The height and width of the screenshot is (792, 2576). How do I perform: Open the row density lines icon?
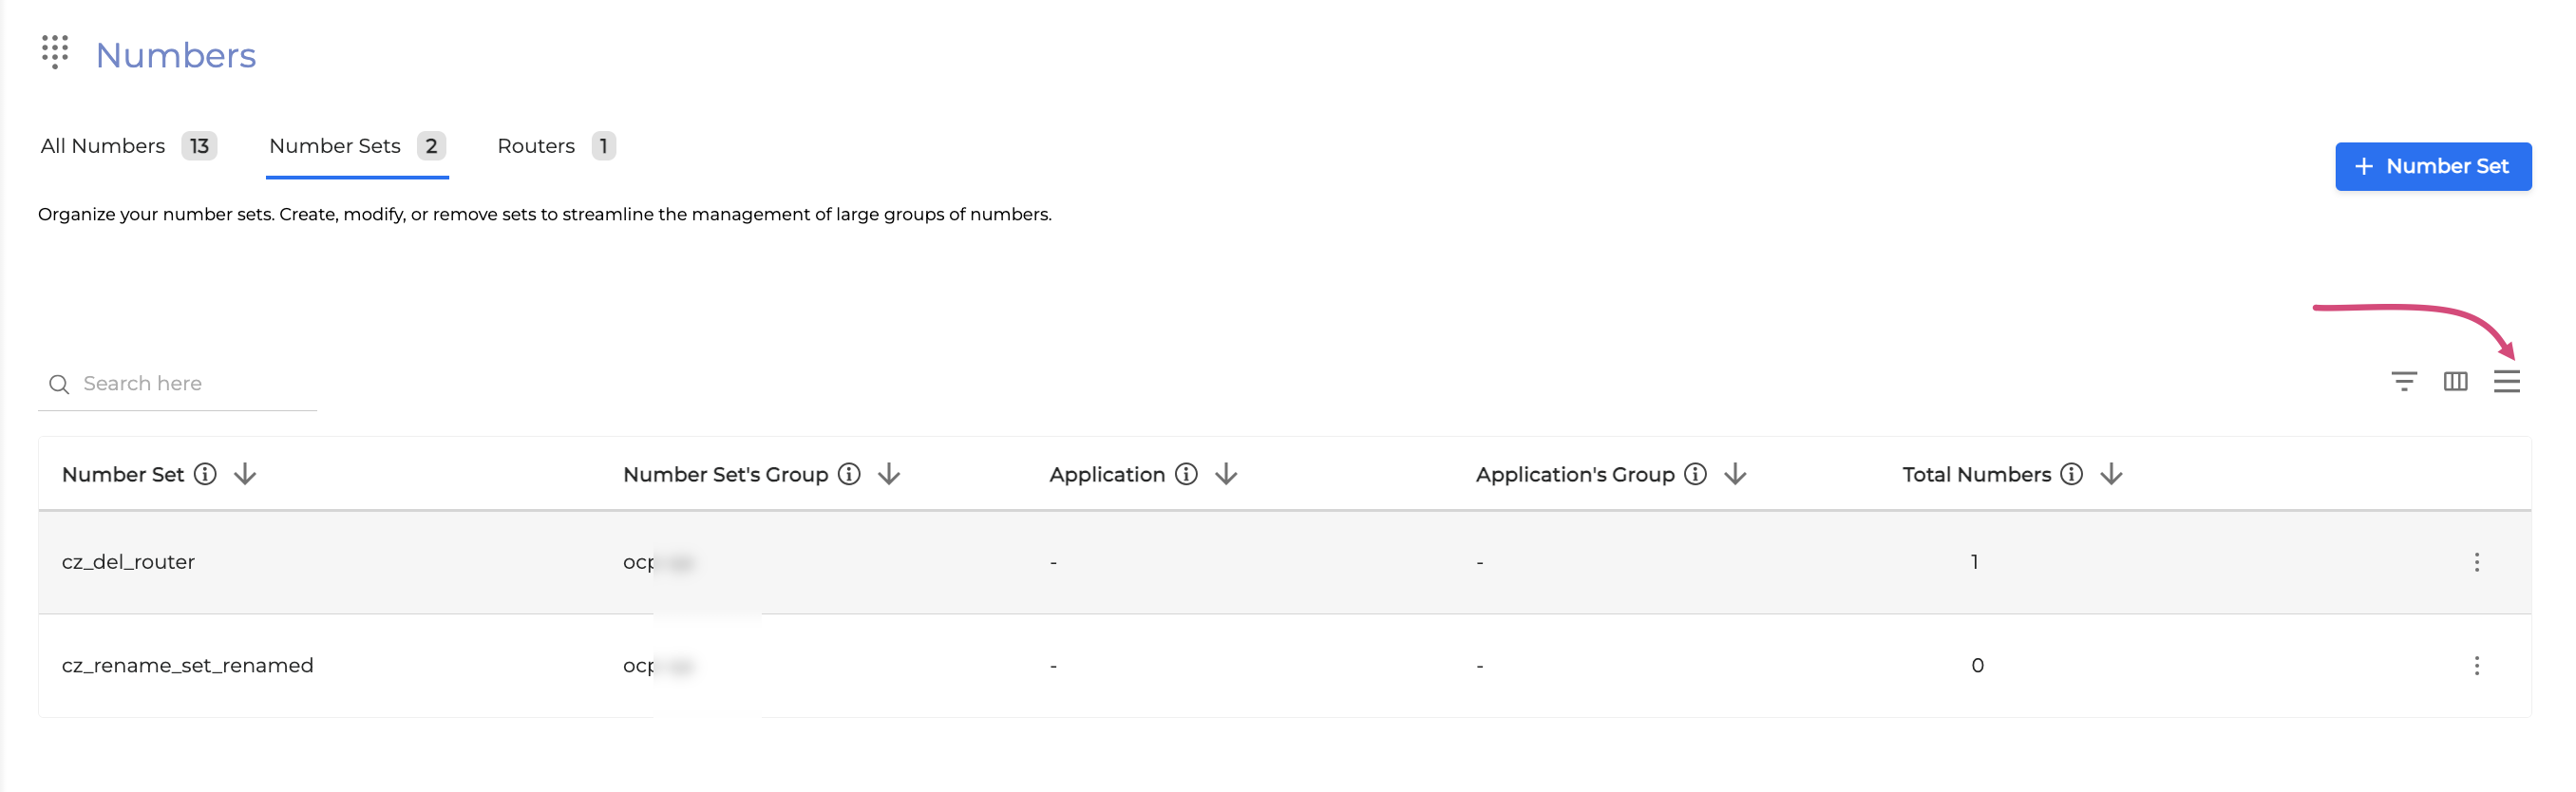[2506, 381]
